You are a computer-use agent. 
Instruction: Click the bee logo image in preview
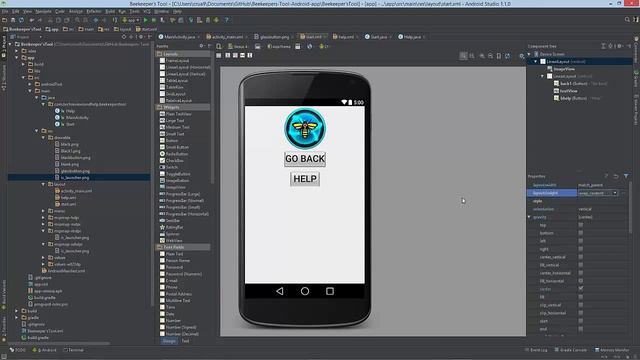pyautogui.click(x=305, y=128)
